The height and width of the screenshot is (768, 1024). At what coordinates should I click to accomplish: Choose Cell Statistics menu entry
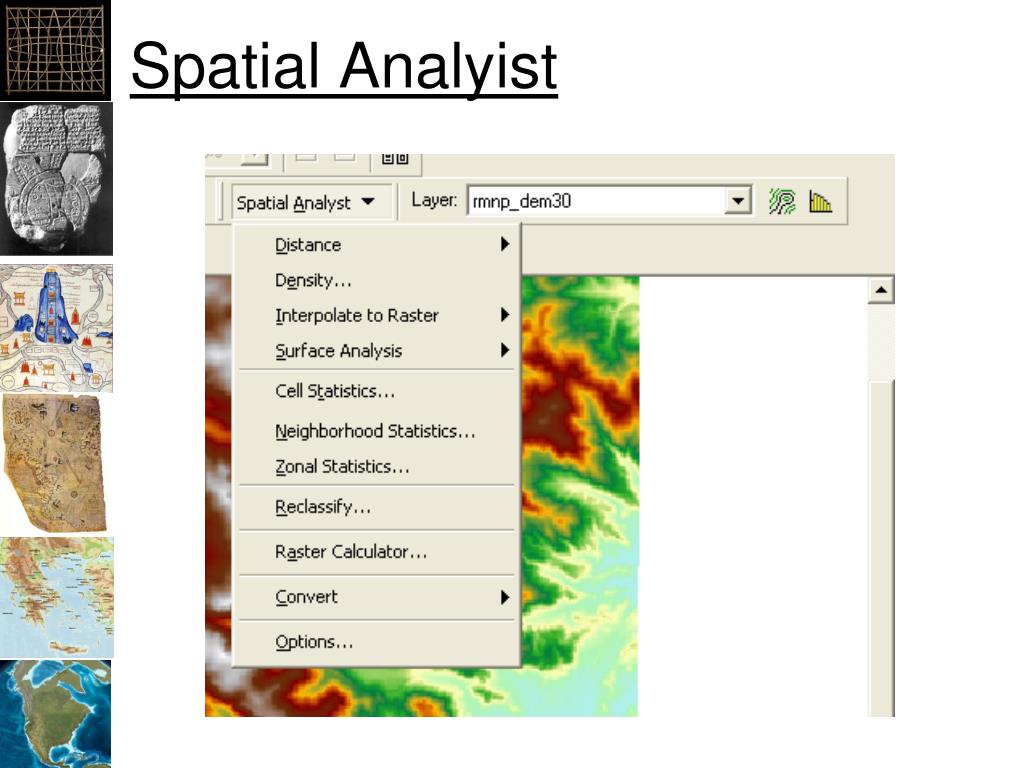(x=376, y=391)
